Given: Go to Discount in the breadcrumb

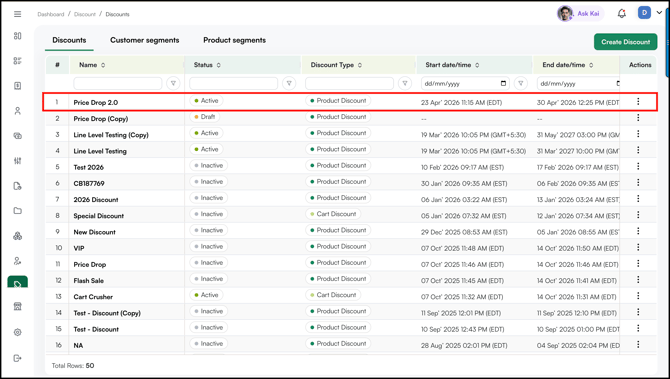Looking at the screenshot, I should (x=85, y=14).
